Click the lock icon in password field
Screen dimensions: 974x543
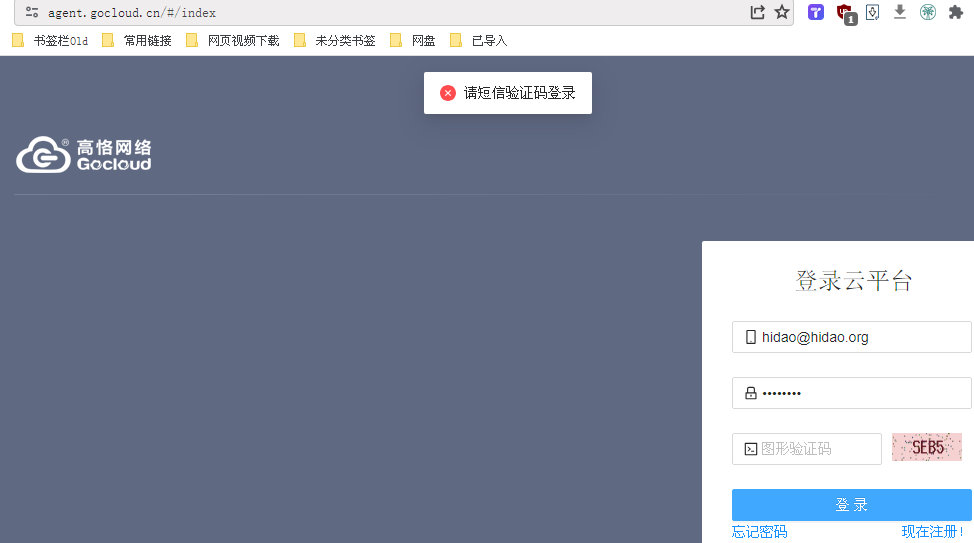(750, 393)
